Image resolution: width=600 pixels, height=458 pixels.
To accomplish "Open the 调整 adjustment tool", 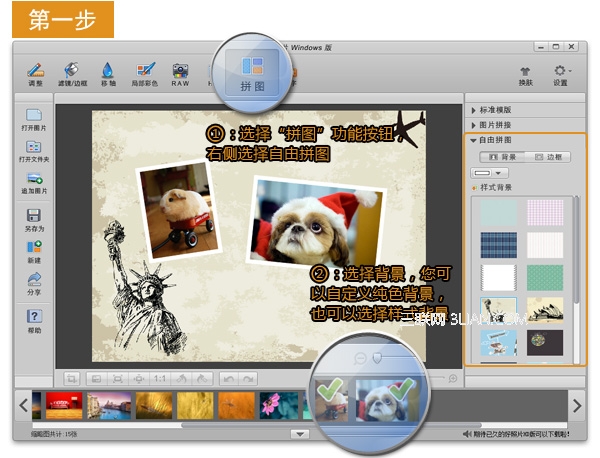I will point(36,75).
